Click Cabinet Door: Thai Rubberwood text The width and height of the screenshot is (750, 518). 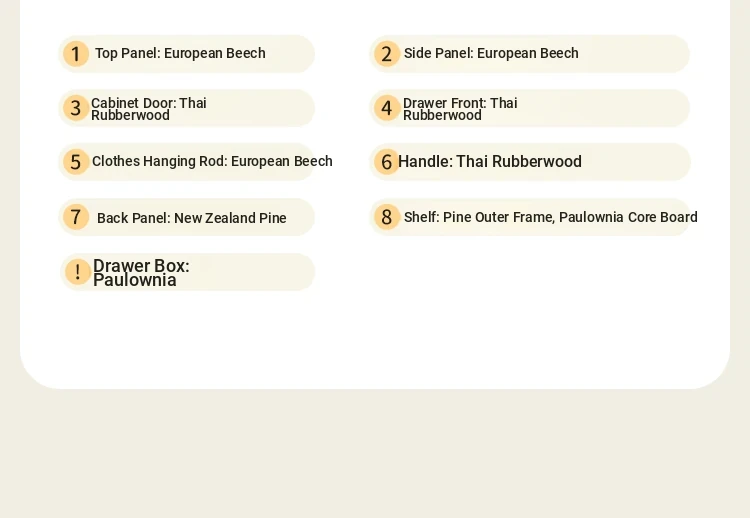click(149, 109)
